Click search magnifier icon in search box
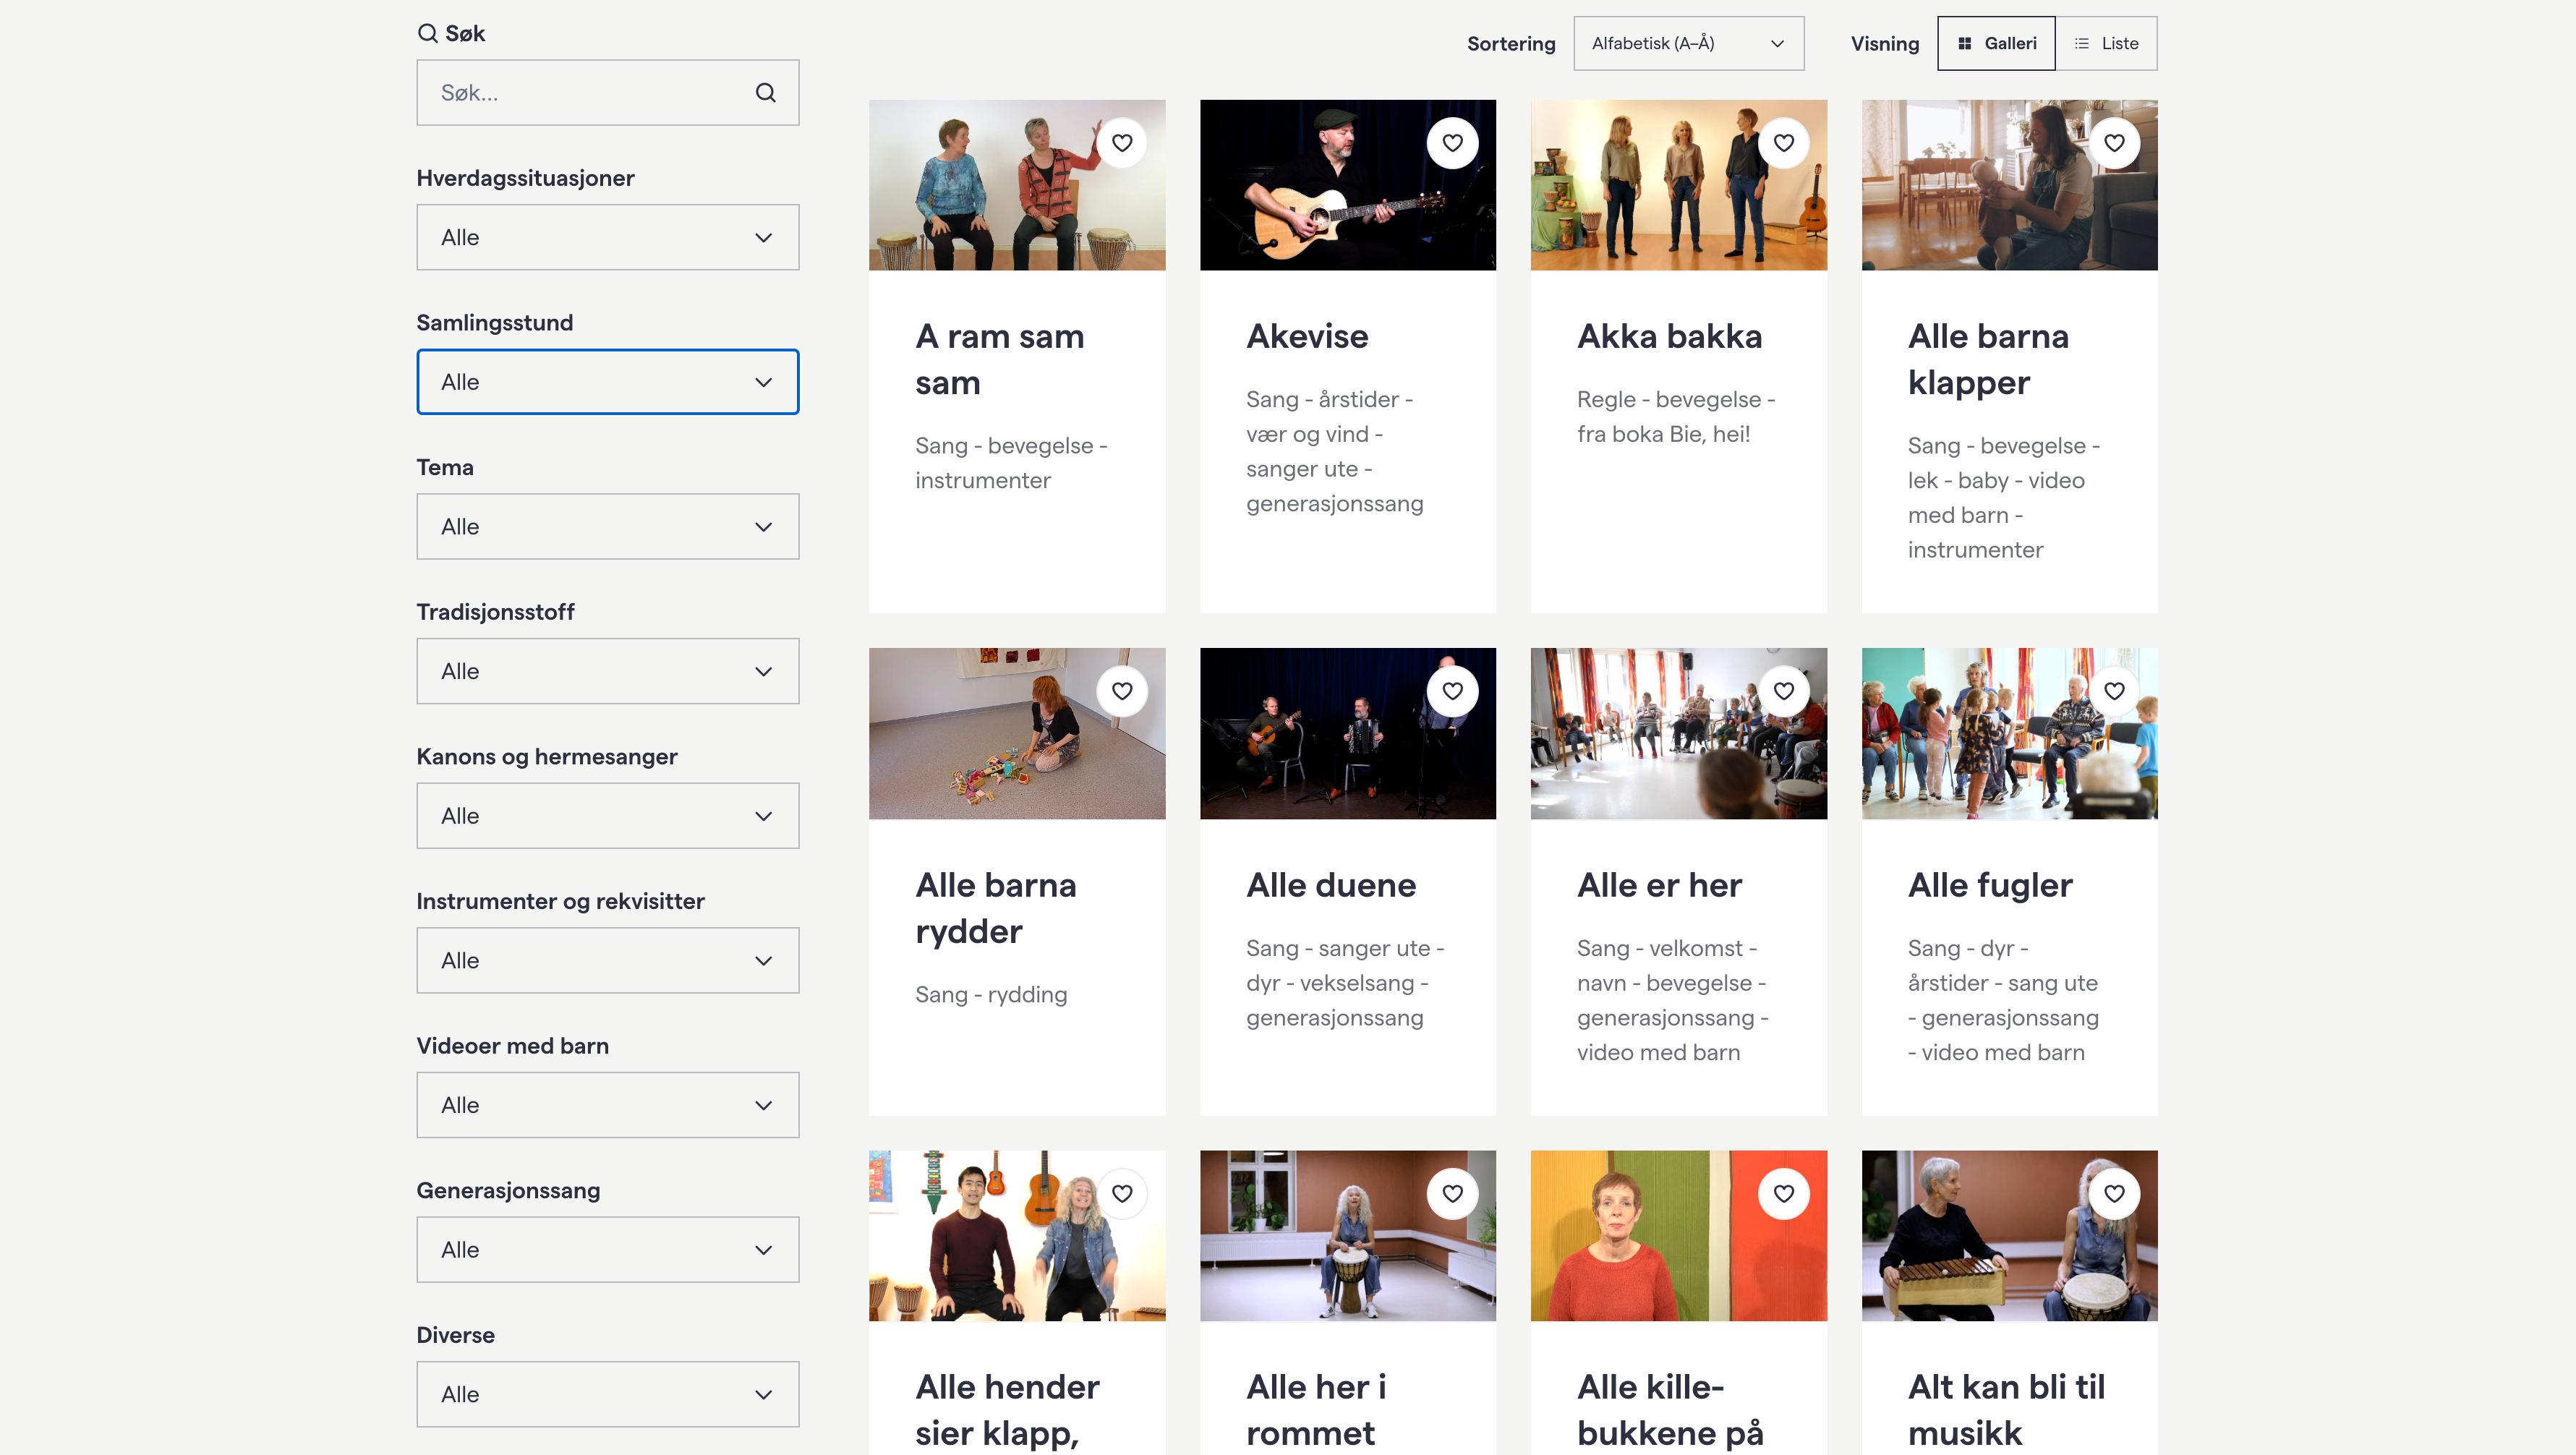Viewport: 2576px width, 1455px height. coord(765,93)
